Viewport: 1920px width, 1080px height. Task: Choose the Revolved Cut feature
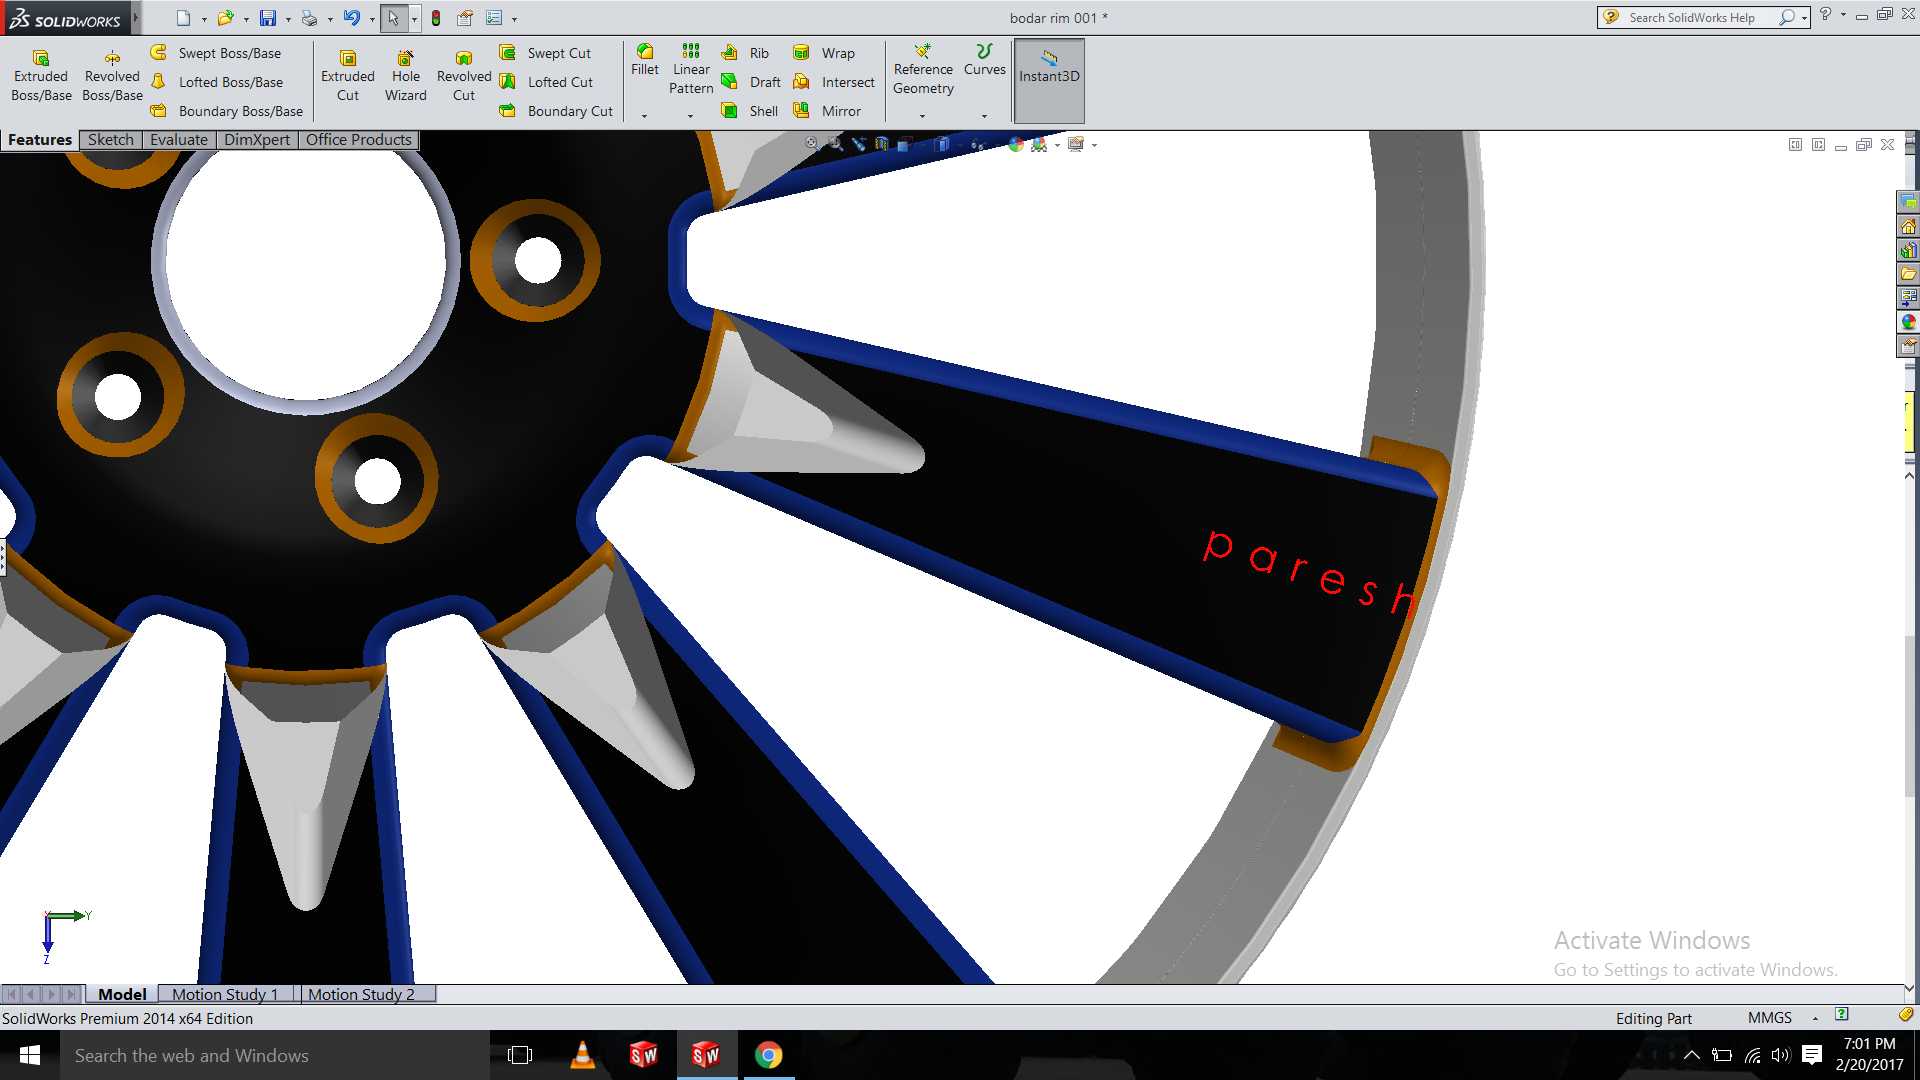click(463, 76)
